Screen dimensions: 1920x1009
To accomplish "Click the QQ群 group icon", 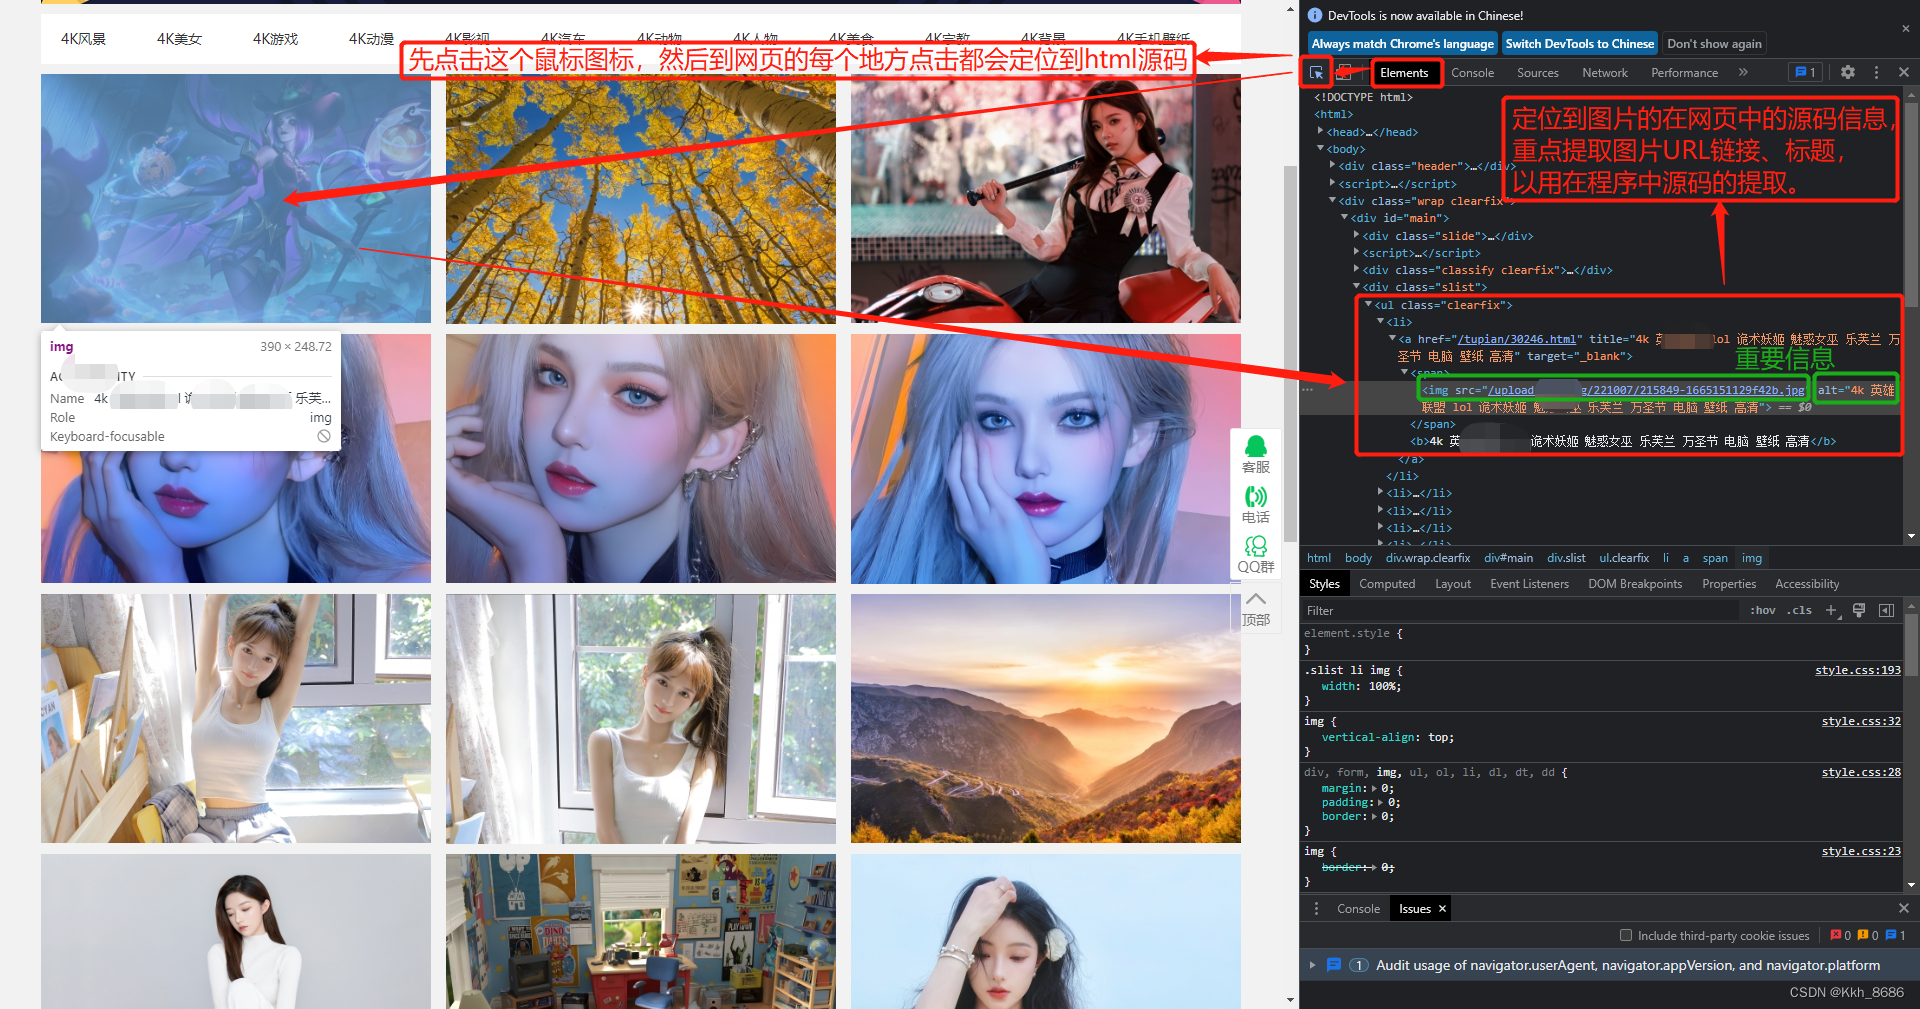I will (x=1256, y=554).
